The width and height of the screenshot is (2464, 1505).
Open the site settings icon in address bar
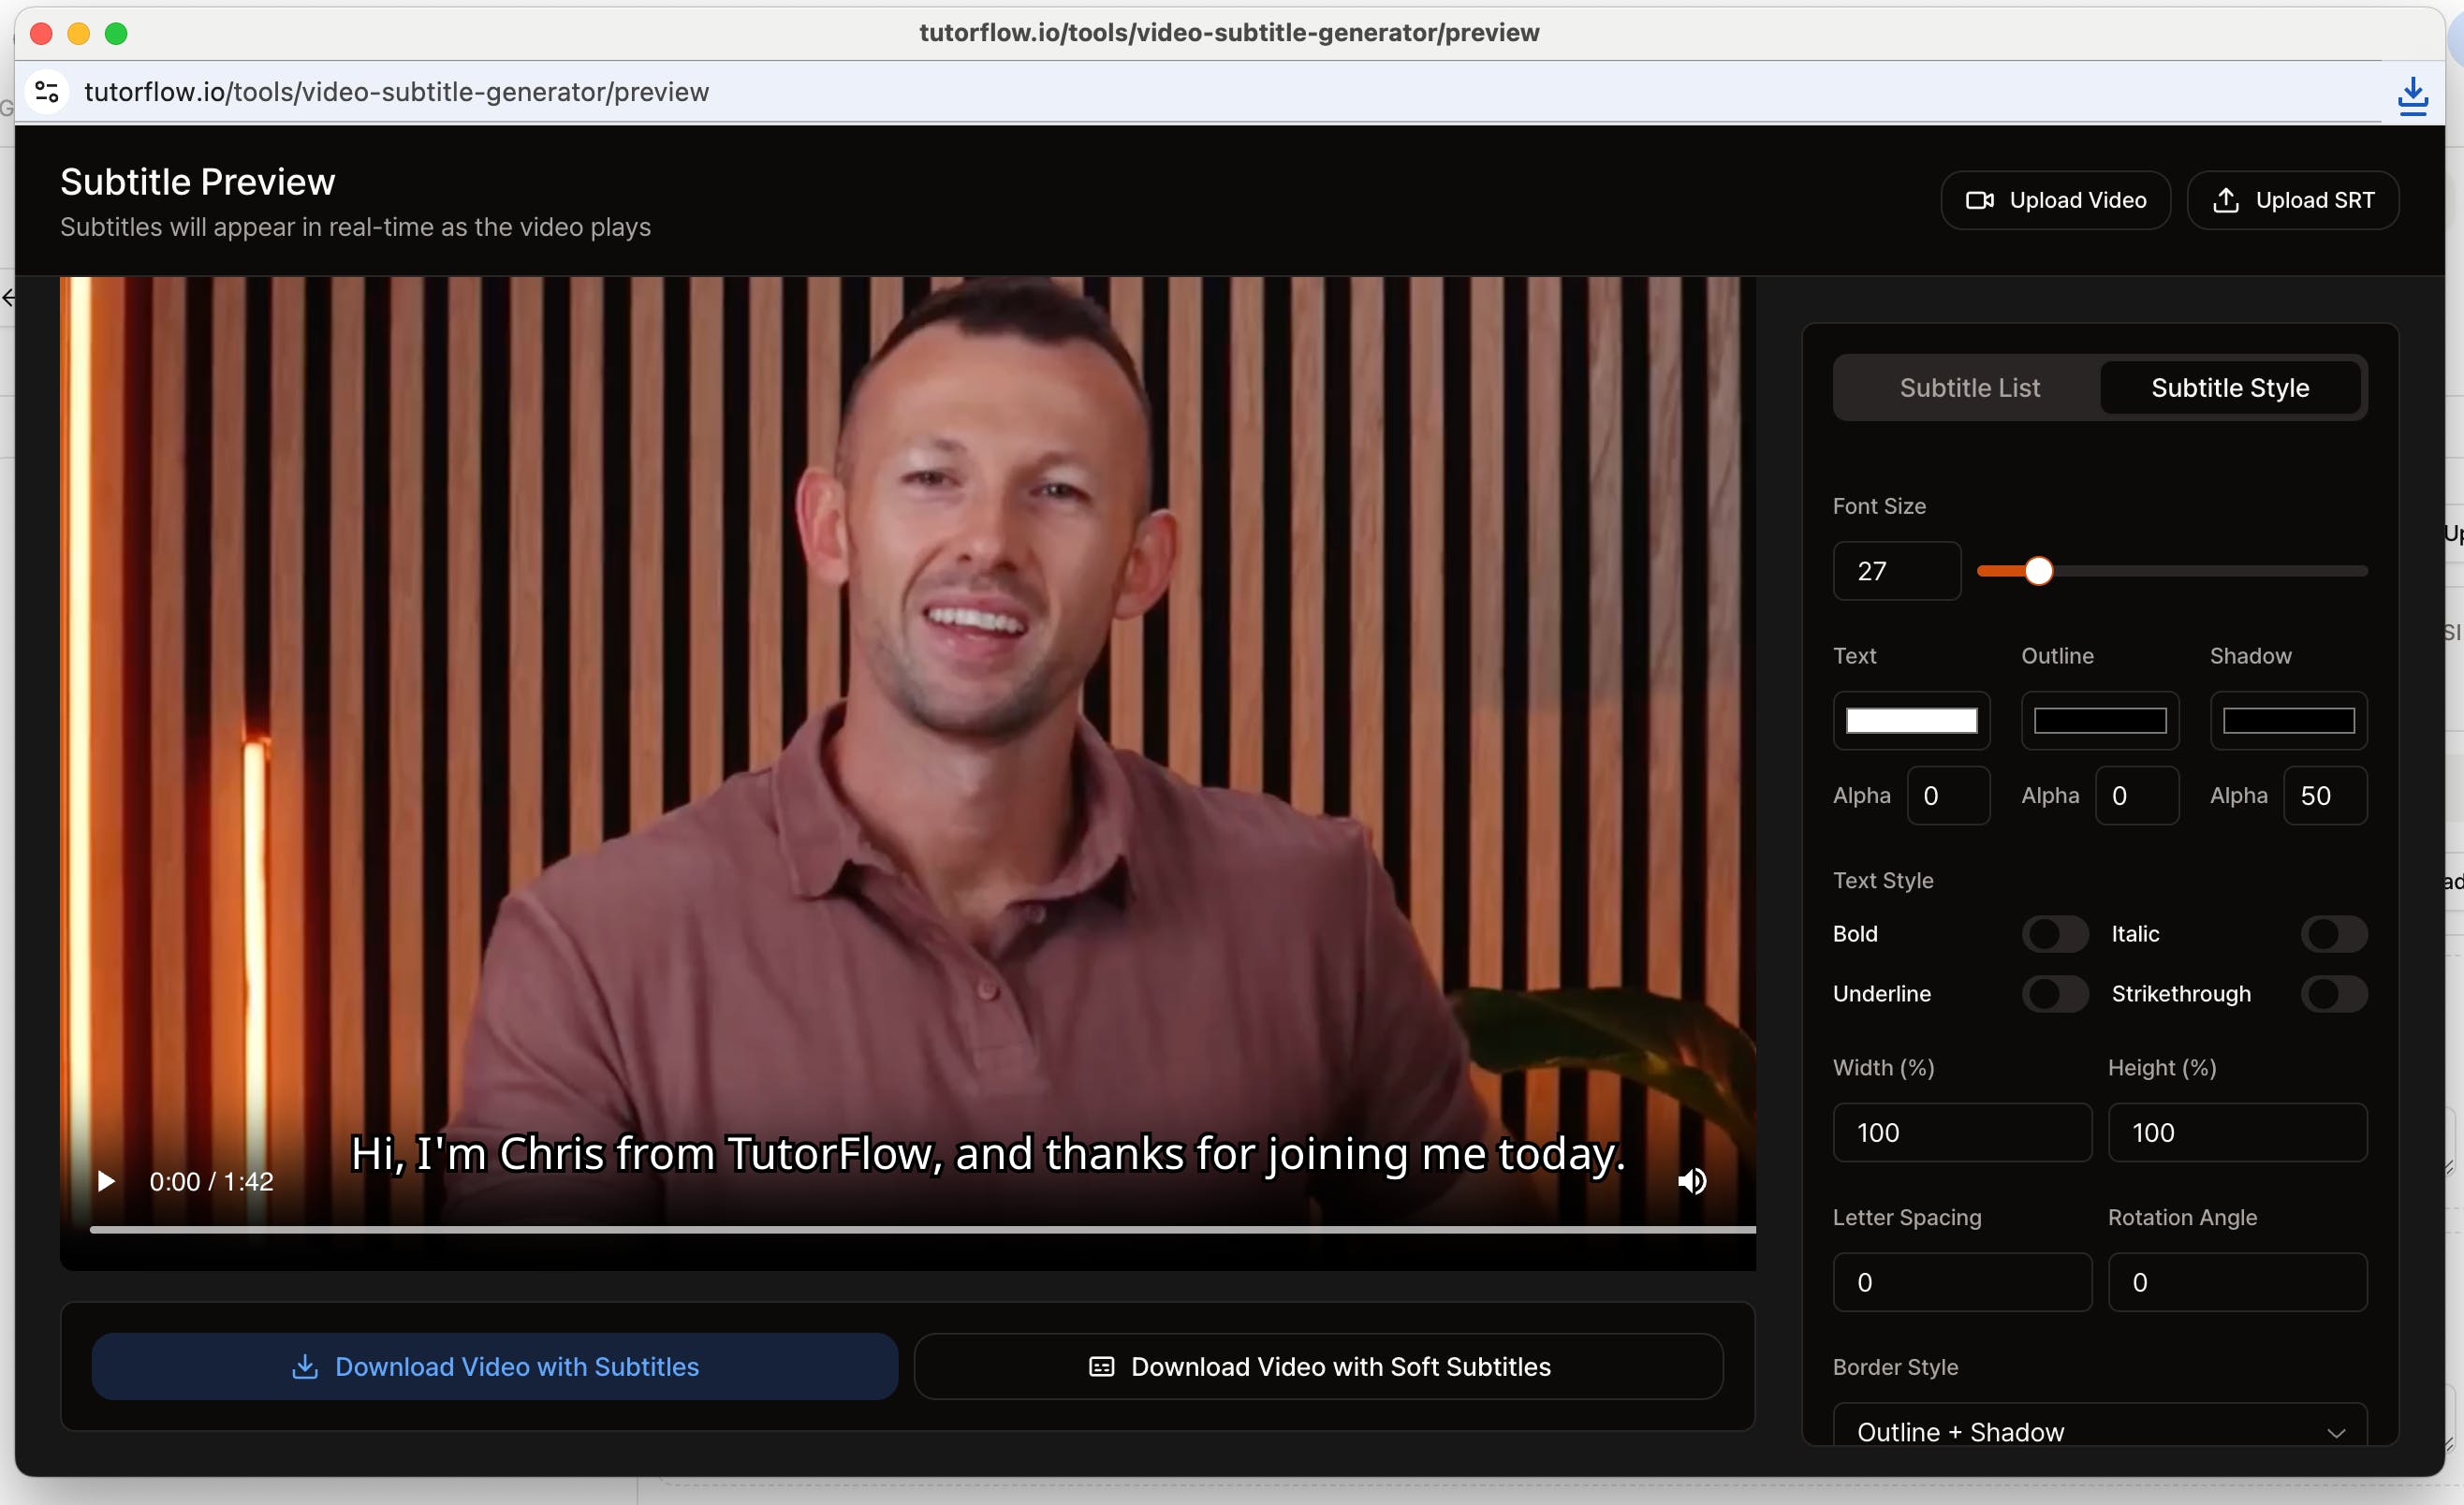[x=46, y=92]
